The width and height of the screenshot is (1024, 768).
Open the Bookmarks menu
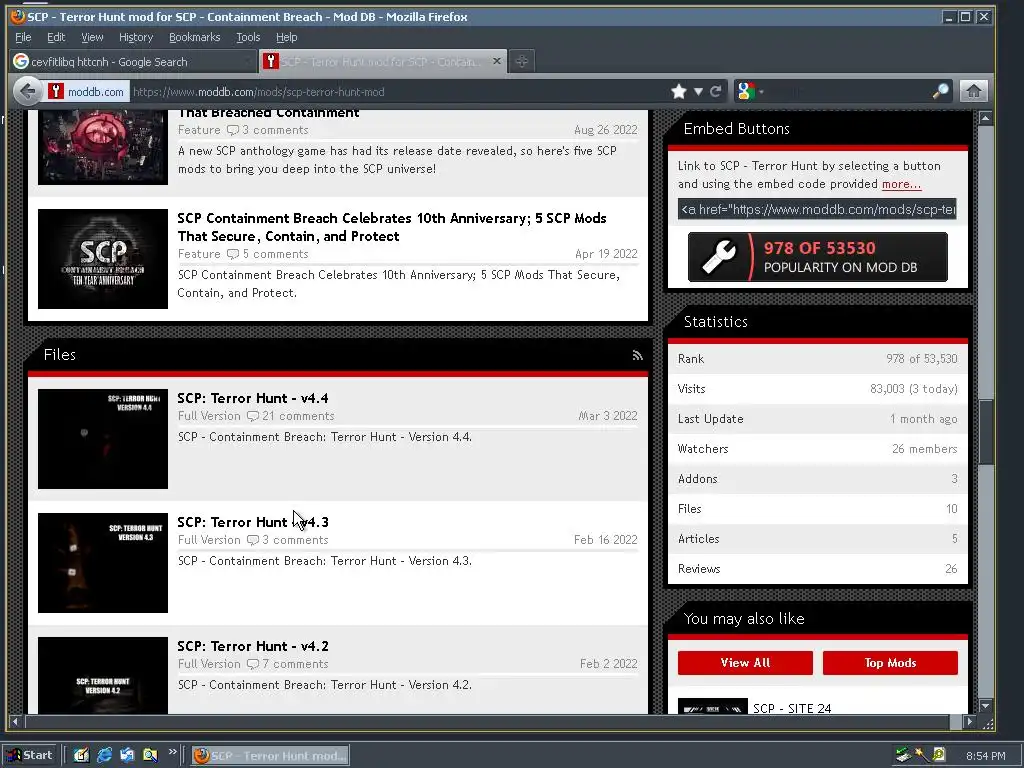pyautogui.click(x=195, y=37)
